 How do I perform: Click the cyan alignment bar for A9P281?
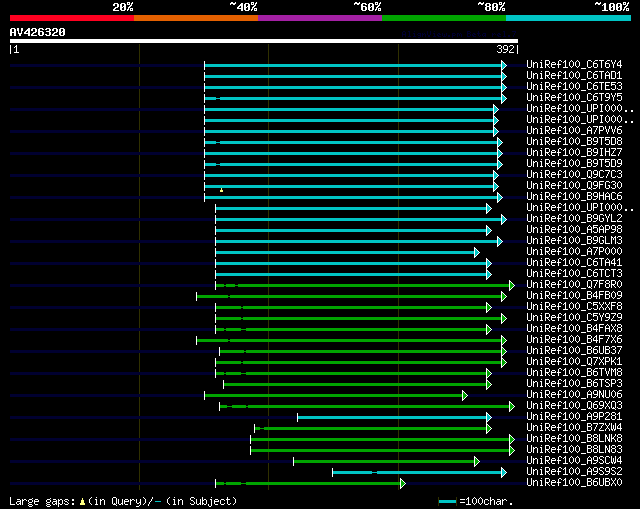[x=392, y=418]
